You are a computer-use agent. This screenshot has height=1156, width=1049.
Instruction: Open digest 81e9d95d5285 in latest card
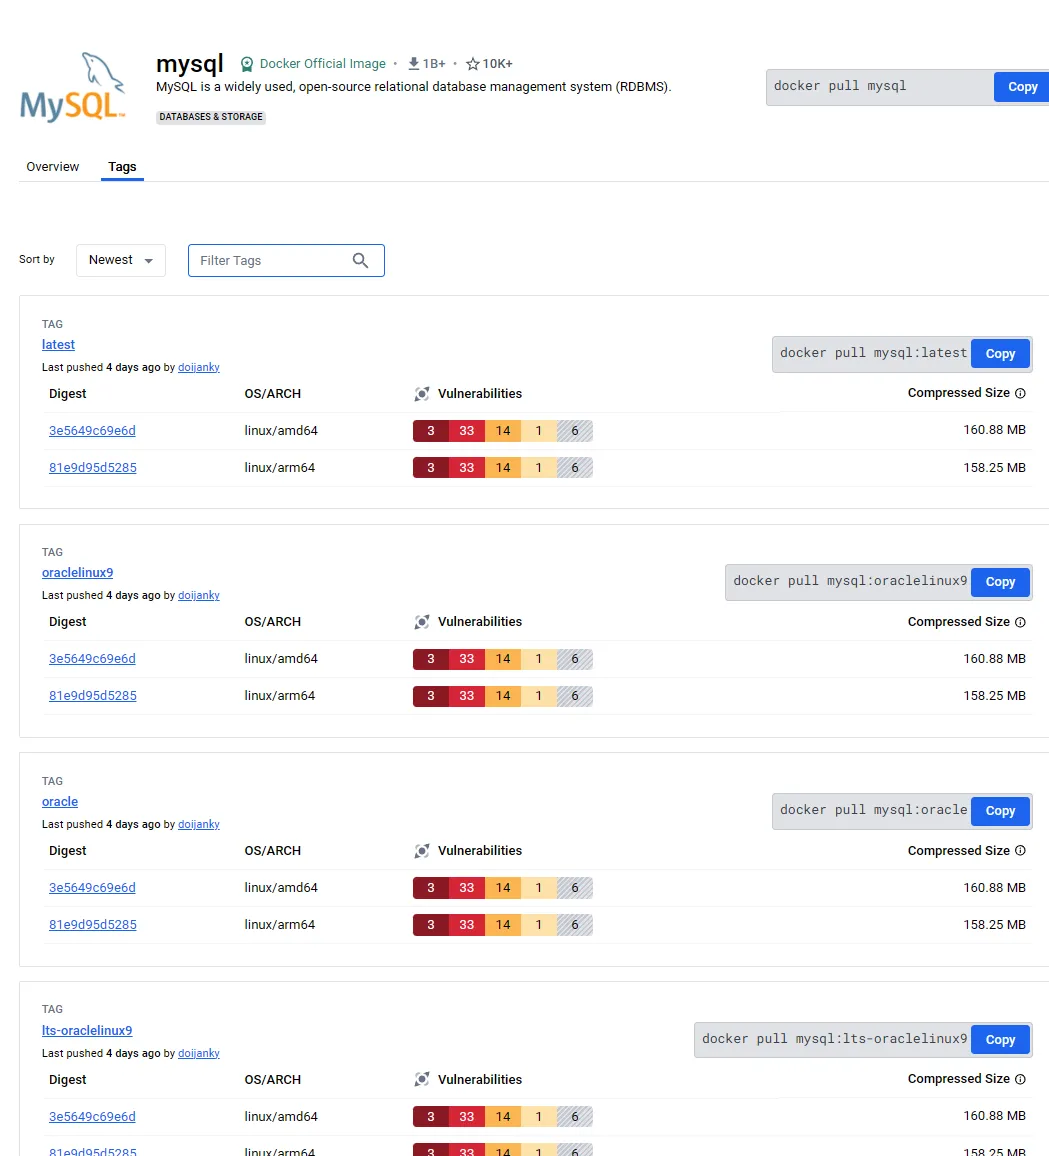(x=93, y=467)
